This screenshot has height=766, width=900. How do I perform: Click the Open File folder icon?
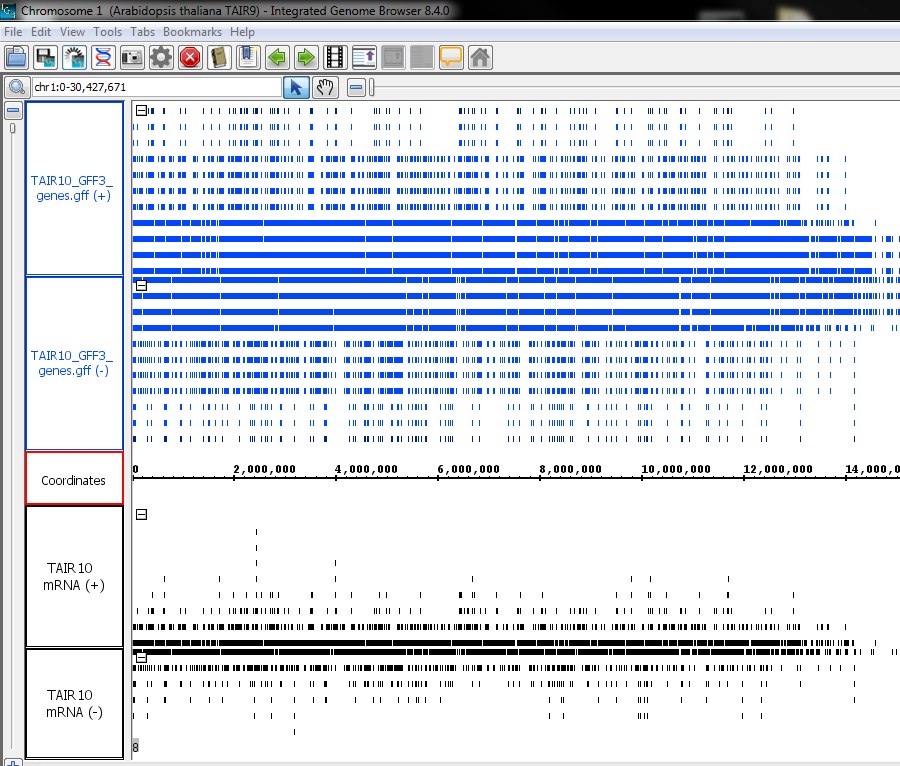(15, 57)
